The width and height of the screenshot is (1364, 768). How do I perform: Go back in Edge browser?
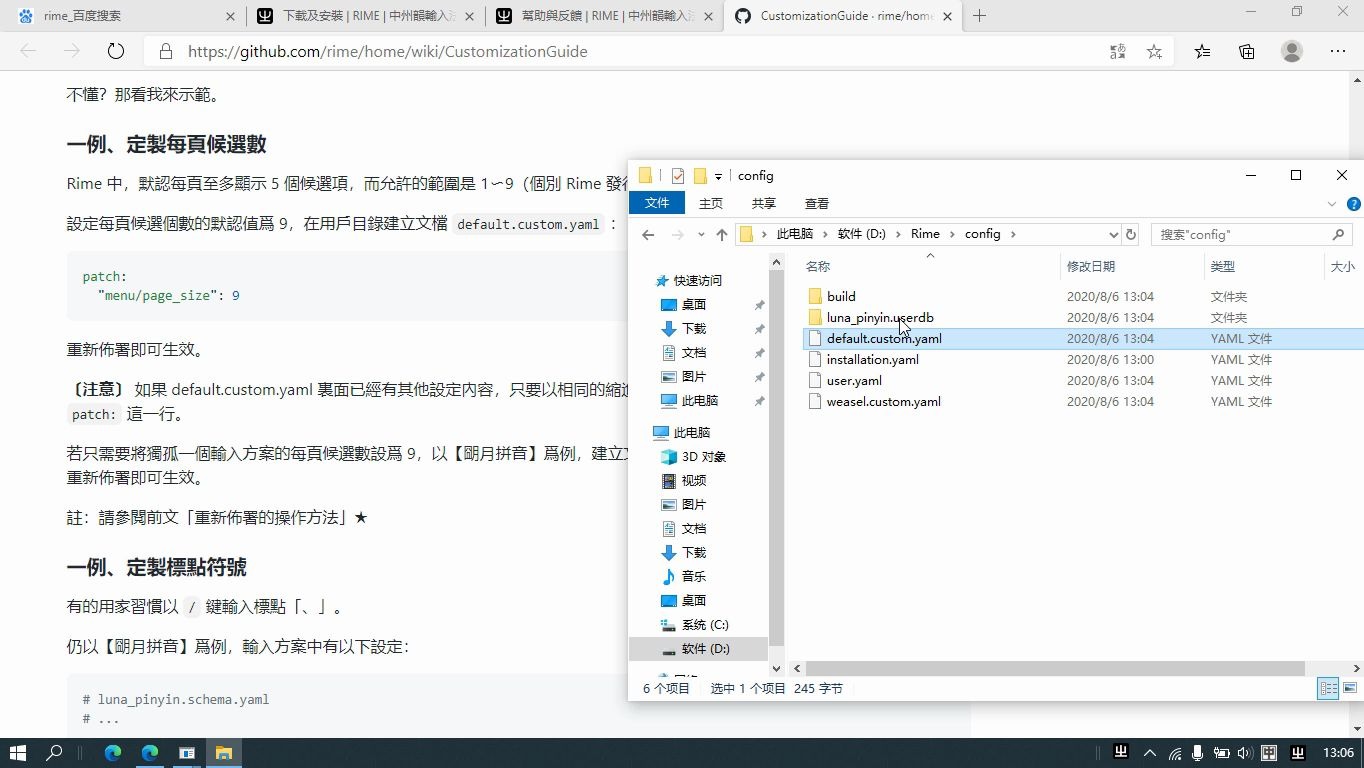click(x=28, y=51)
